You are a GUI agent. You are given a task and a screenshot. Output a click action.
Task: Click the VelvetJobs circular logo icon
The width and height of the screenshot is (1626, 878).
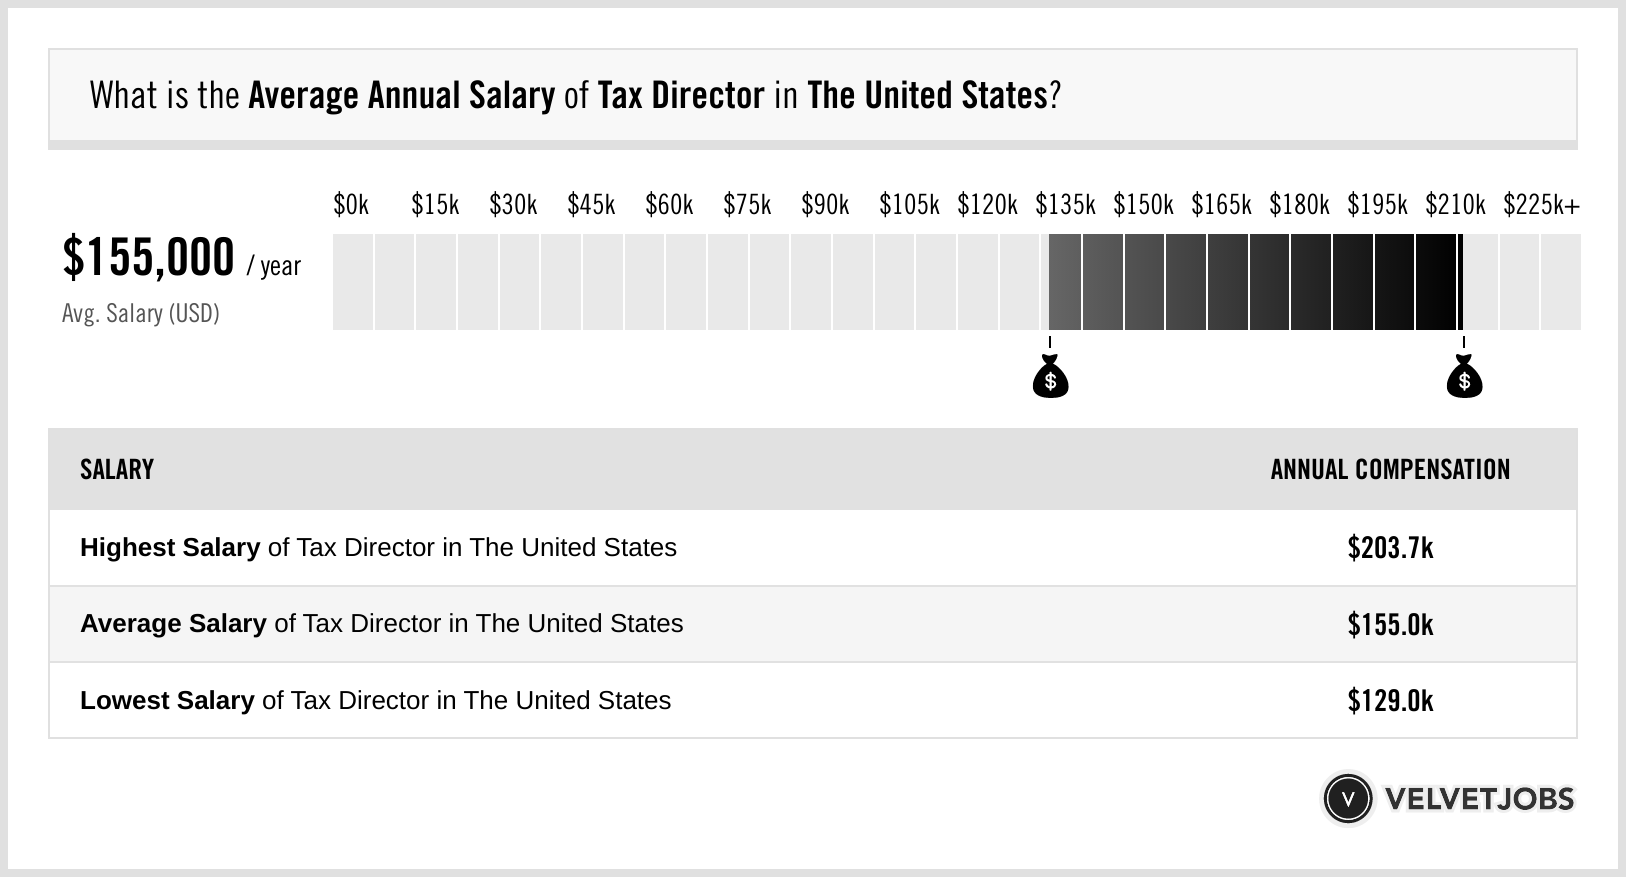tap(1347, 799)
